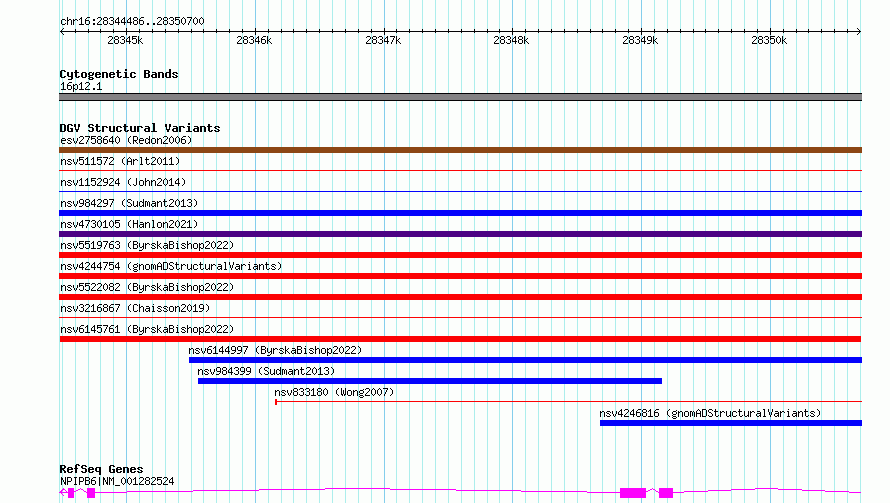
Task: Click the gray 16p12.1 cytoband bar
Action: 460,97
